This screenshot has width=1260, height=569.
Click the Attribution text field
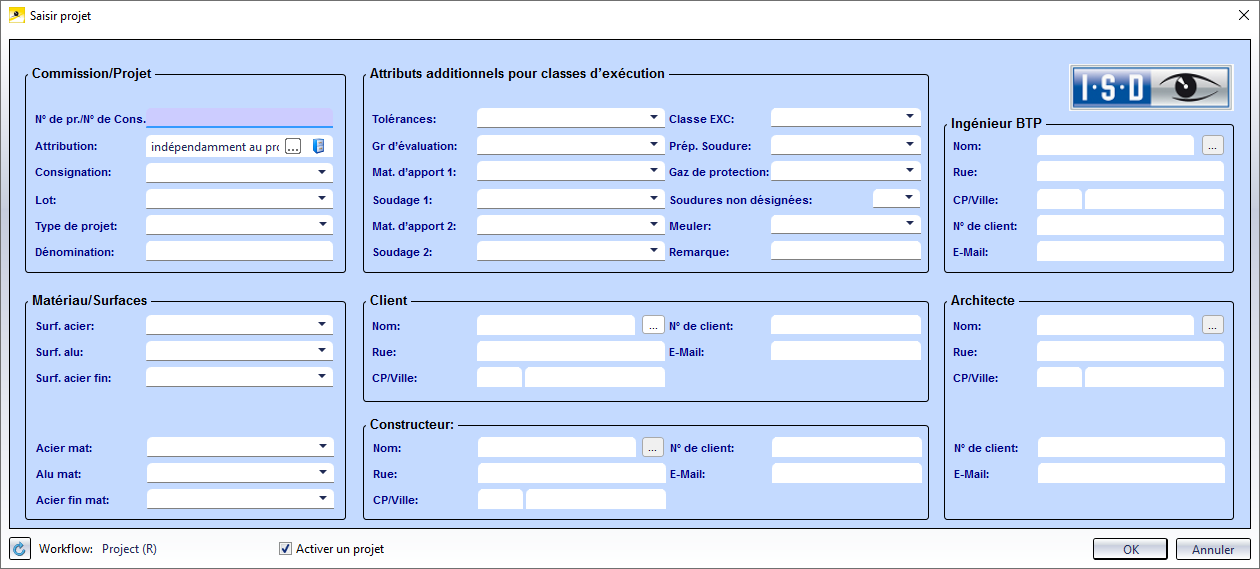pyautogui.click(x=214, y=146)
